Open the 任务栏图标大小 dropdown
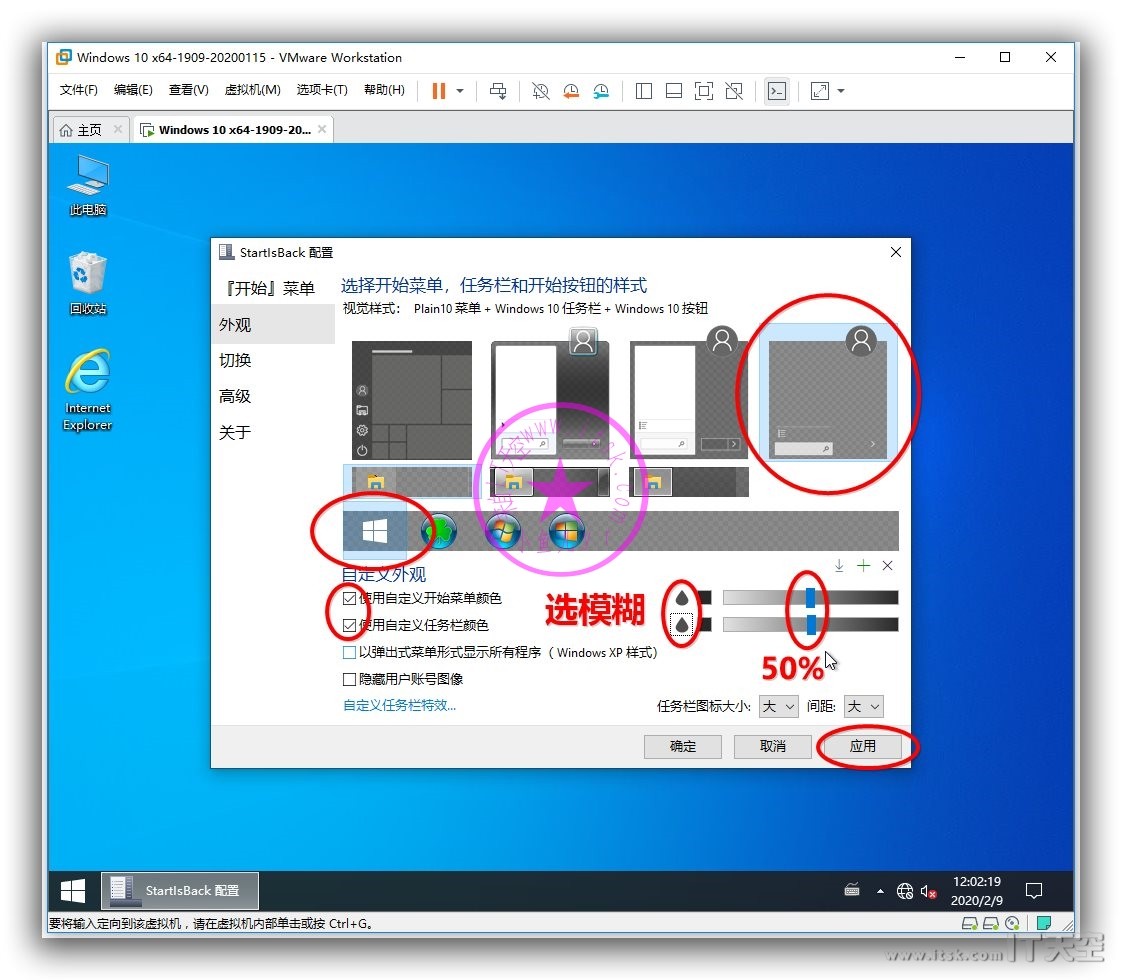This screenshot has width=1122, height=980. click(x=779, y=707)
